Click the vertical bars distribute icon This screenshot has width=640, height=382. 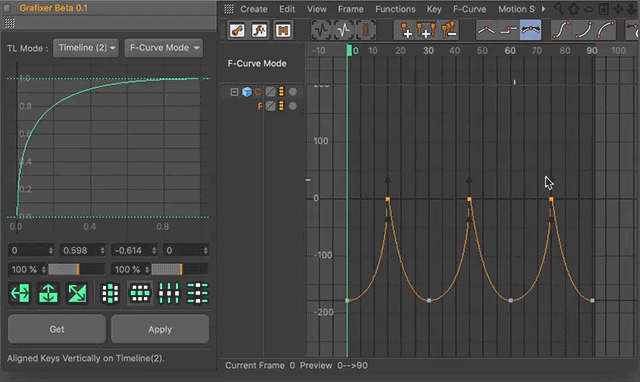(169, 293)
